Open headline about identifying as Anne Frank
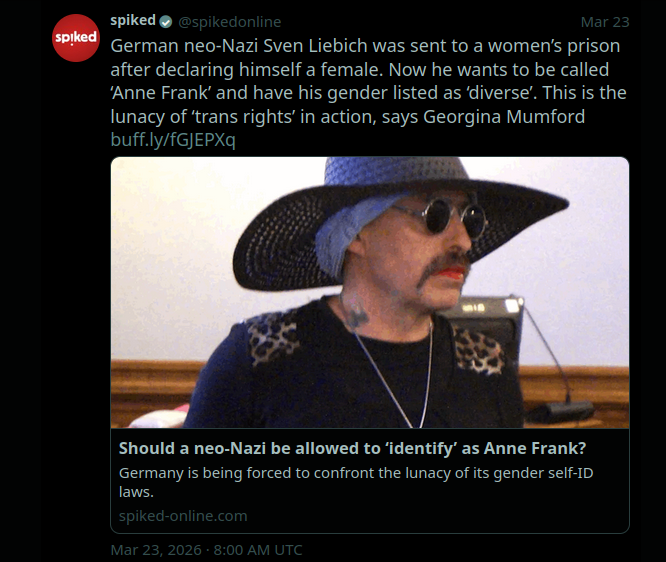The height and width of the screenshot is (562, 666). click(x=351, y=447)
